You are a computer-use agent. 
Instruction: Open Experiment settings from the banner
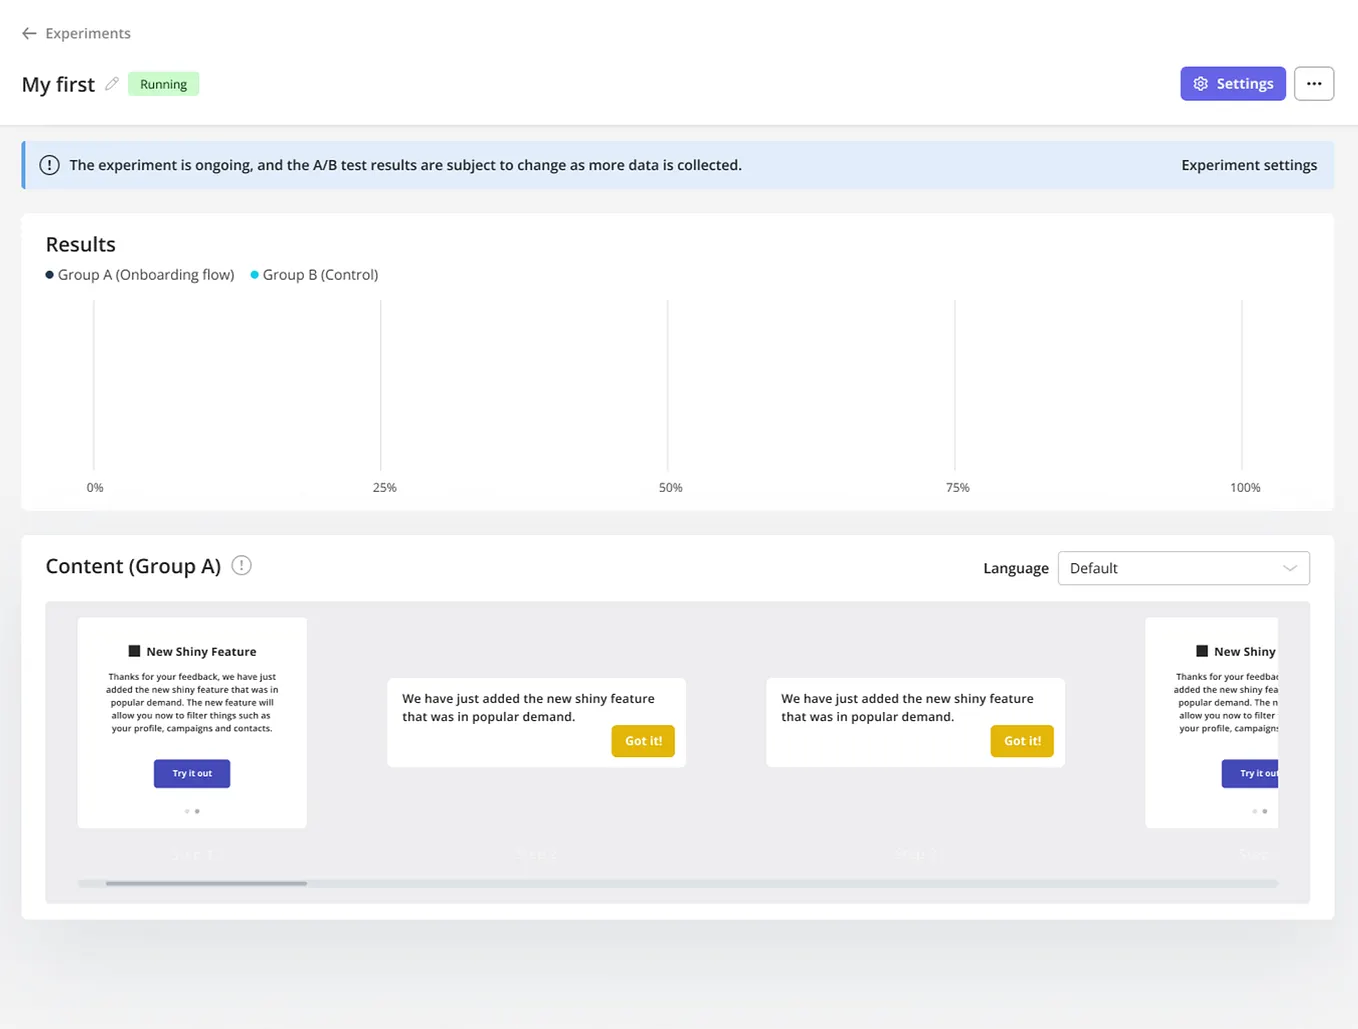[x=1248, y=164]
